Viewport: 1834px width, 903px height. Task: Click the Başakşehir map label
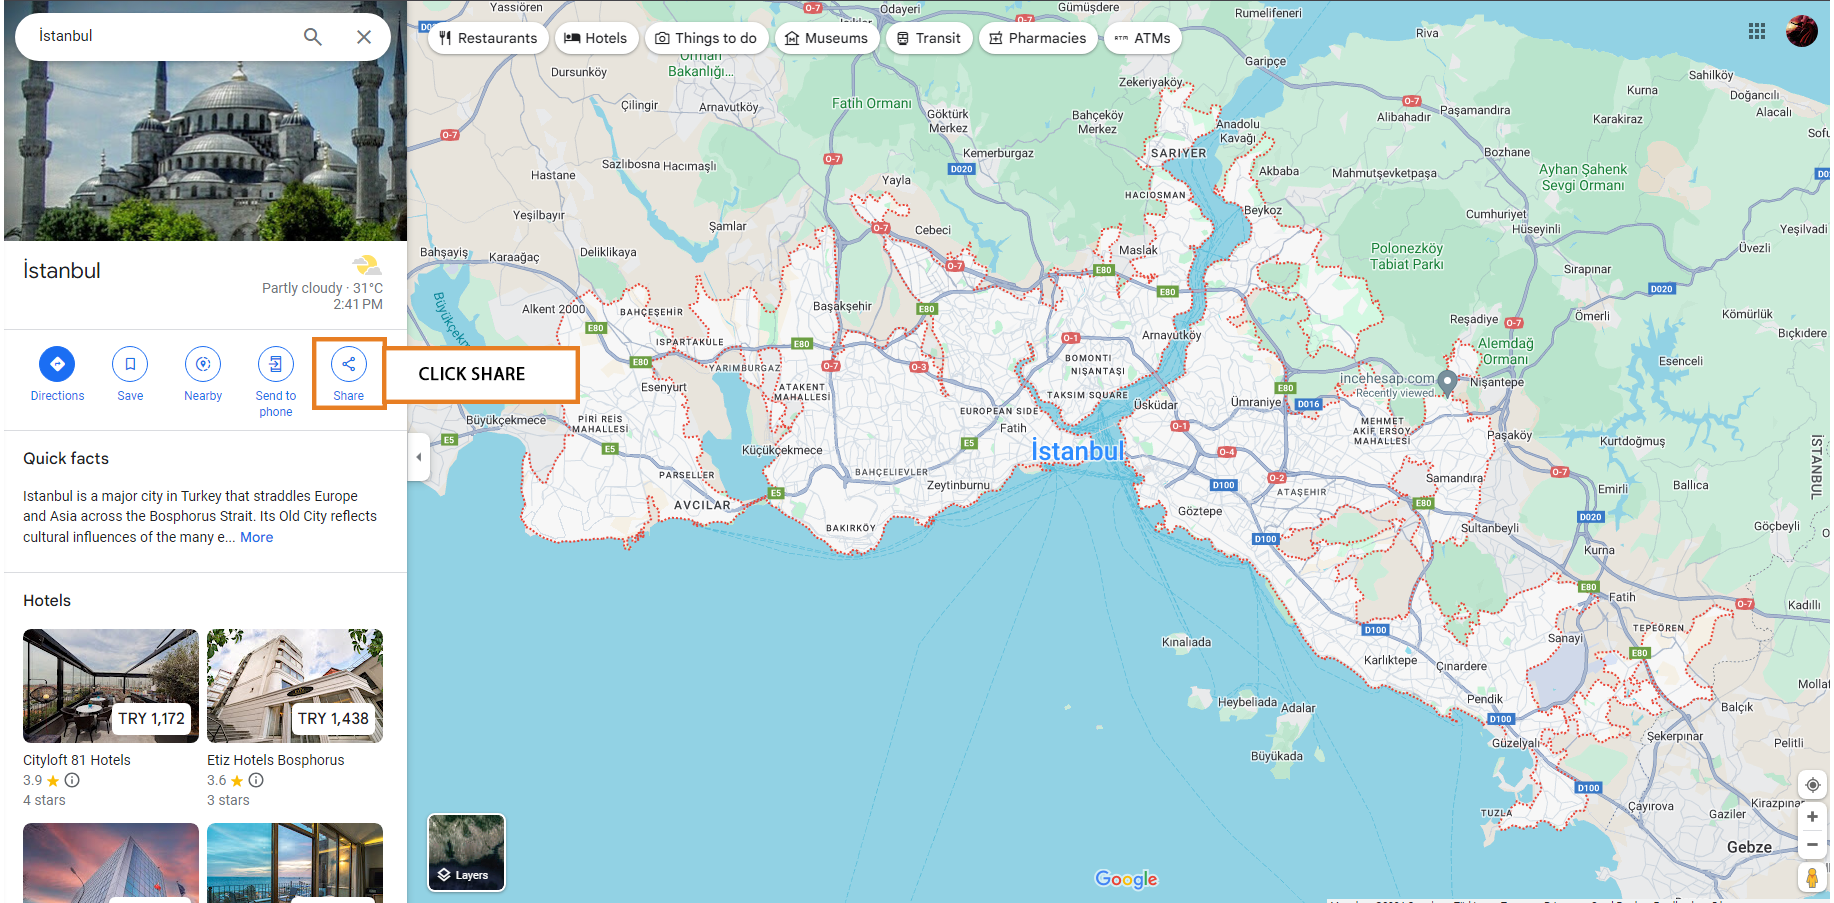tap(842, 306)
